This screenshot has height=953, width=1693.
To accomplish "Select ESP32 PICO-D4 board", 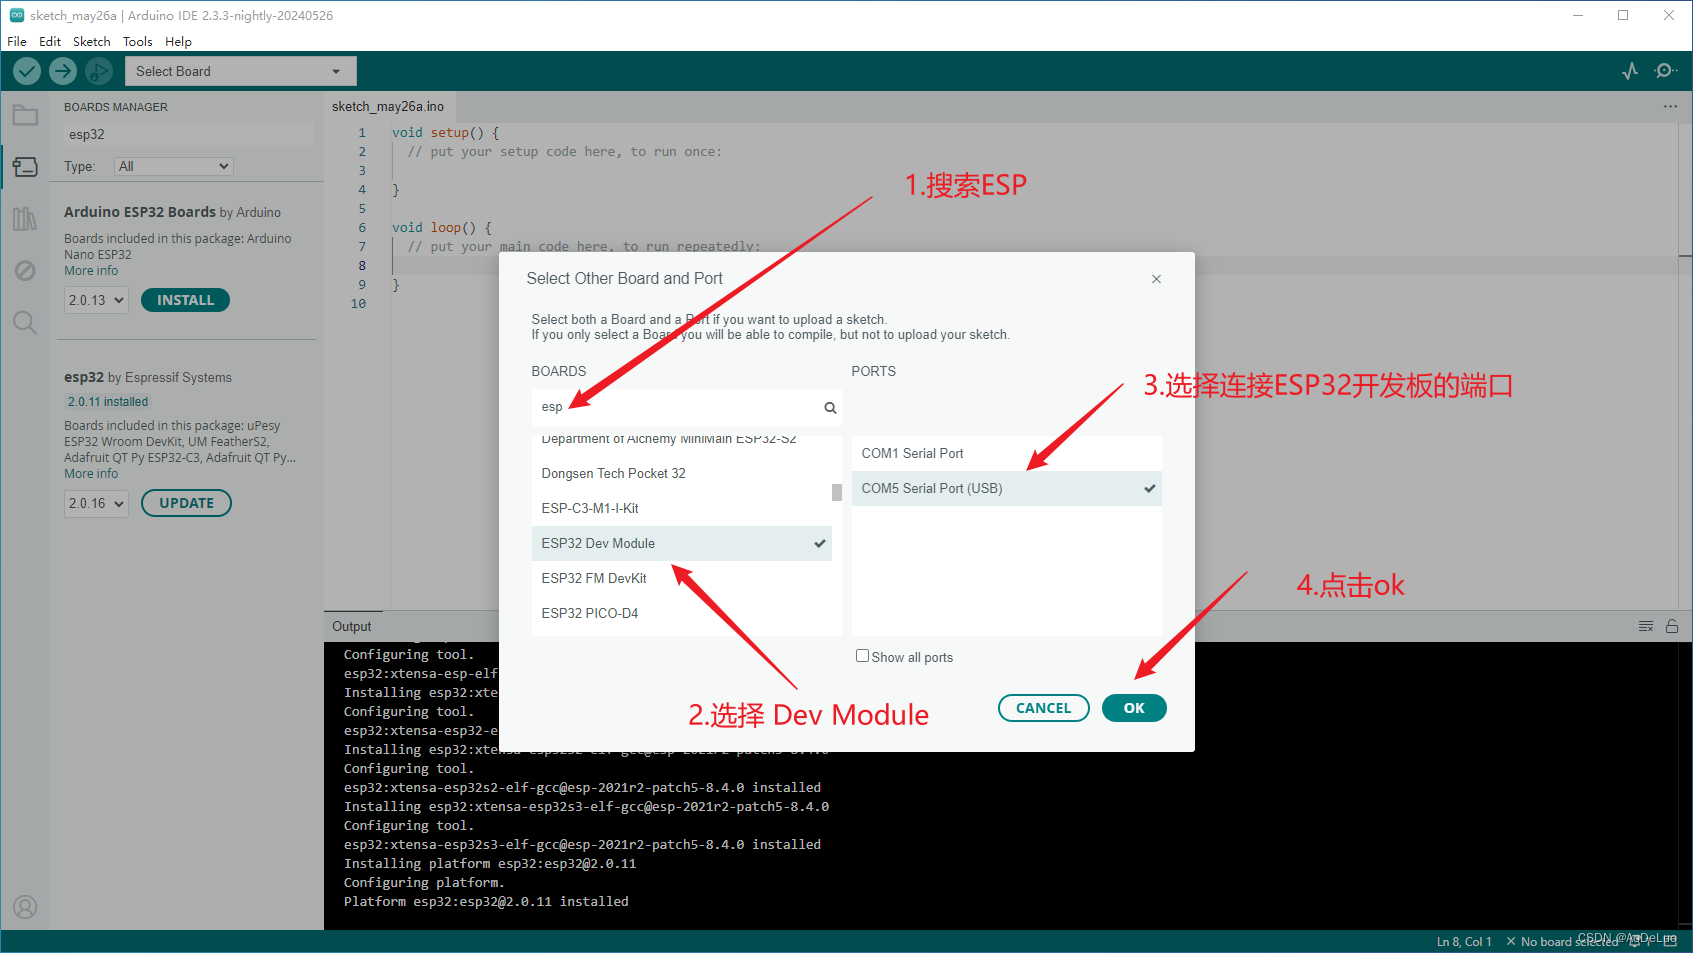I will click(x=682, y=613).
